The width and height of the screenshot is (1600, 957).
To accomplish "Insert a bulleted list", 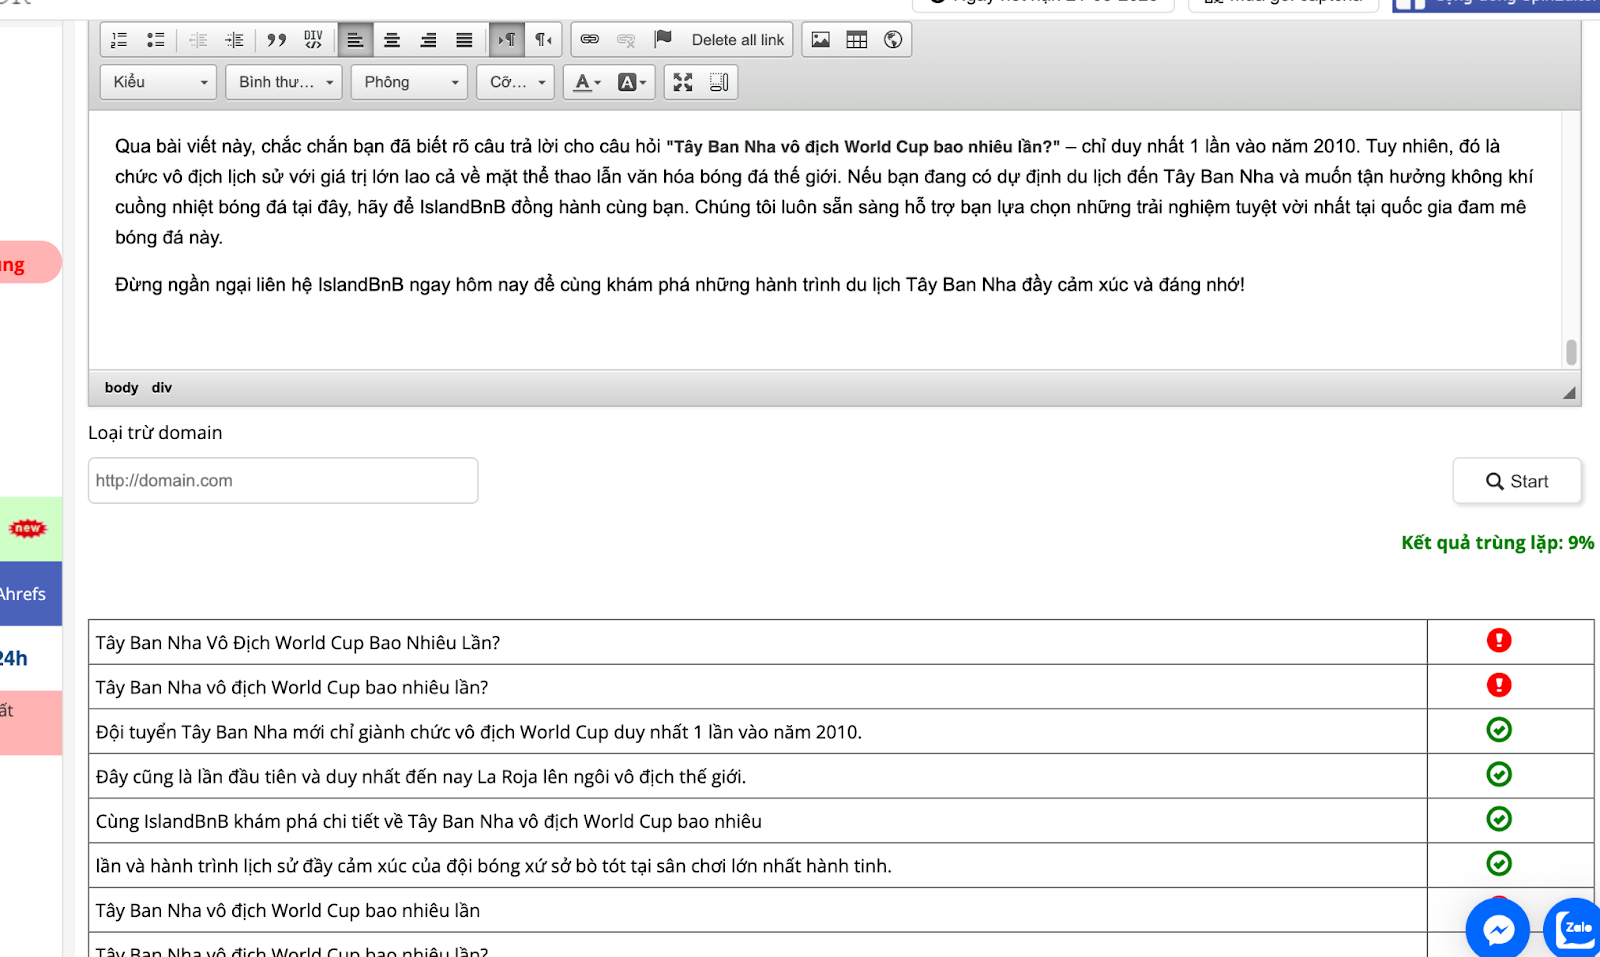I will coord(155,40).
